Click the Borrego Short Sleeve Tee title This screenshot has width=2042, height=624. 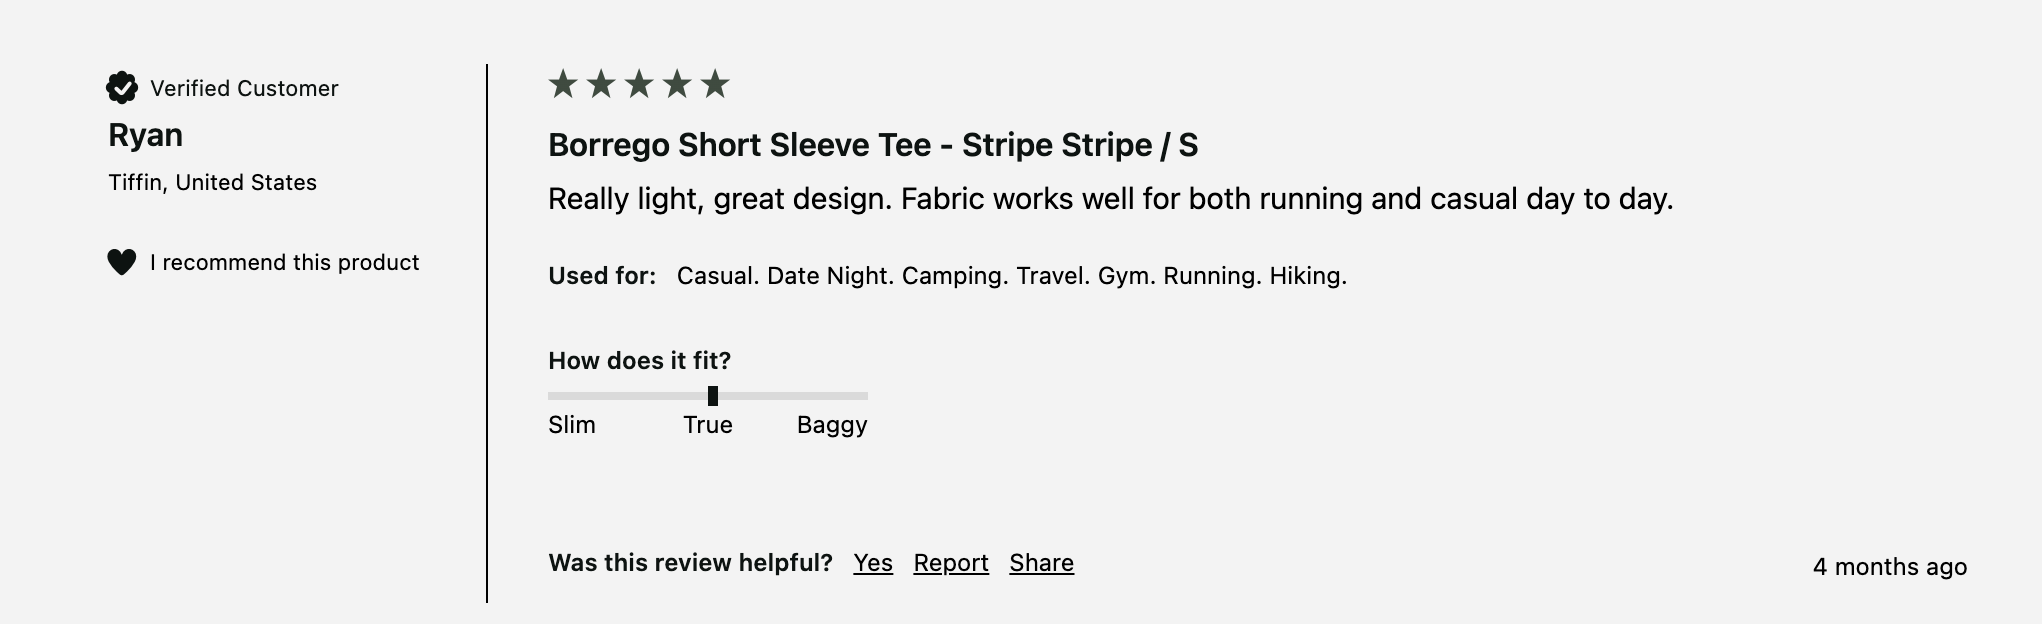873,145
